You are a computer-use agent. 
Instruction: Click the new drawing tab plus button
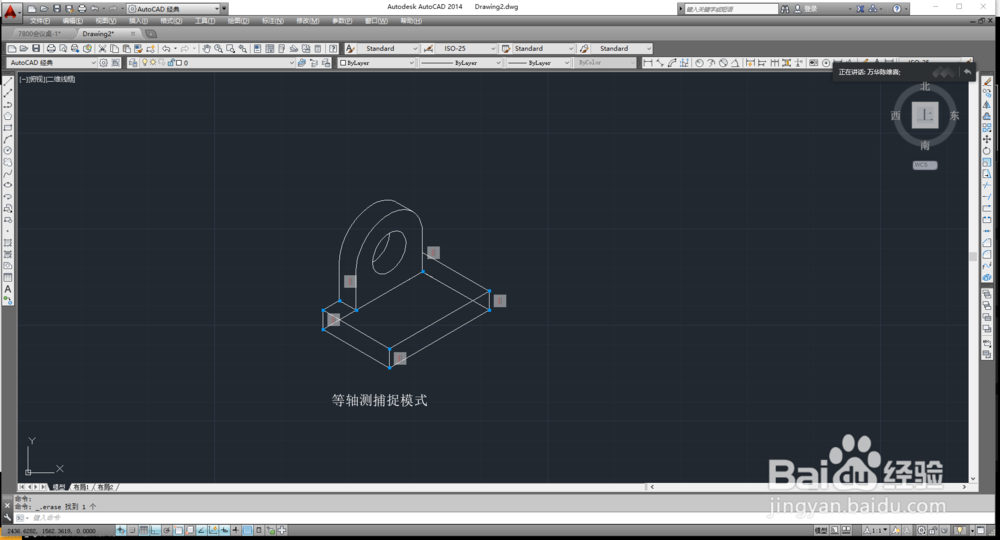tap(151, 34)
